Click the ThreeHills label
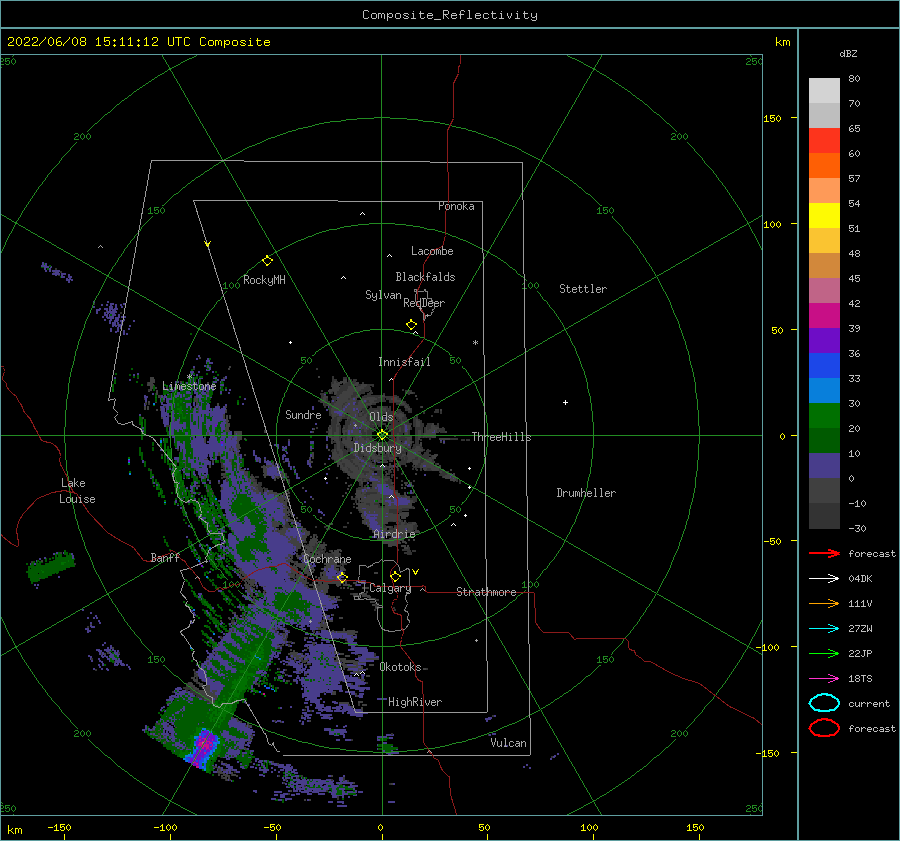 click(501, 437)
